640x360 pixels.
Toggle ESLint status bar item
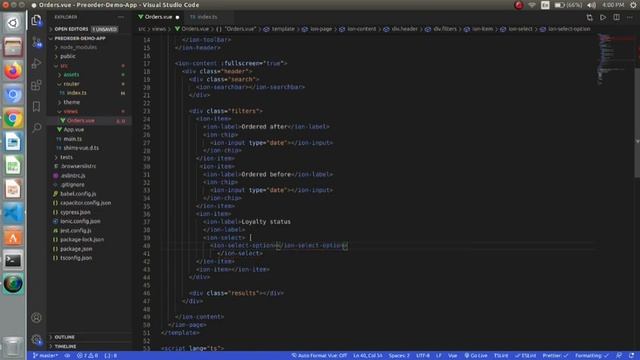tap(526, 356)
